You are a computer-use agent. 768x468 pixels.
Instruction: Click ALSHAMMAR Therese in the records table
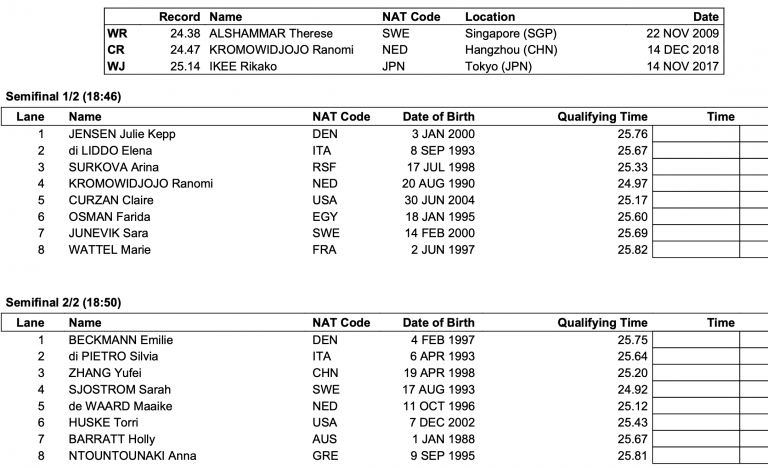tap(267, 33)
